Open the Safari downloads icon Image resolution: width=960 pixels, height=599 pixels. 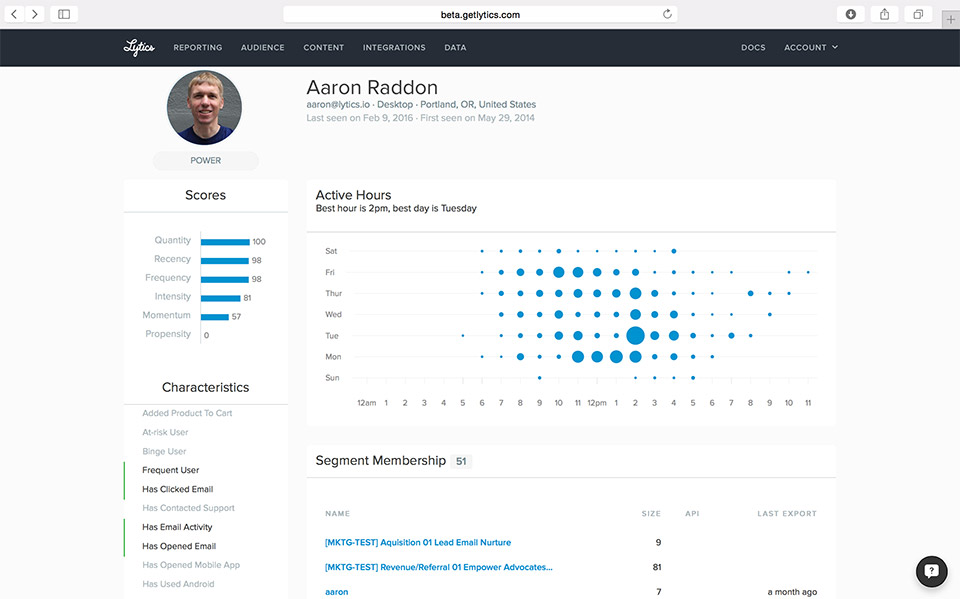click(851, 14)
